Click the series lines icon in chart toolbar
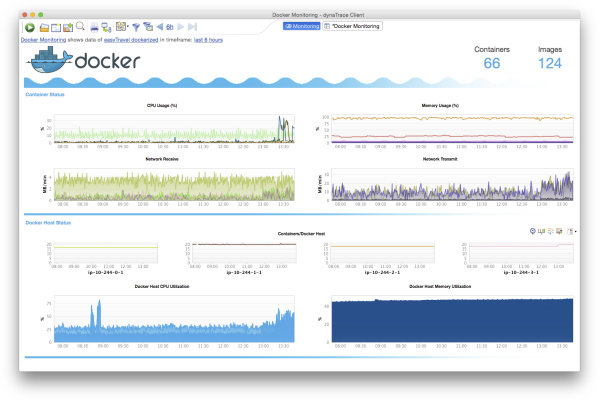The image size is (599, 401). point(550,231)
